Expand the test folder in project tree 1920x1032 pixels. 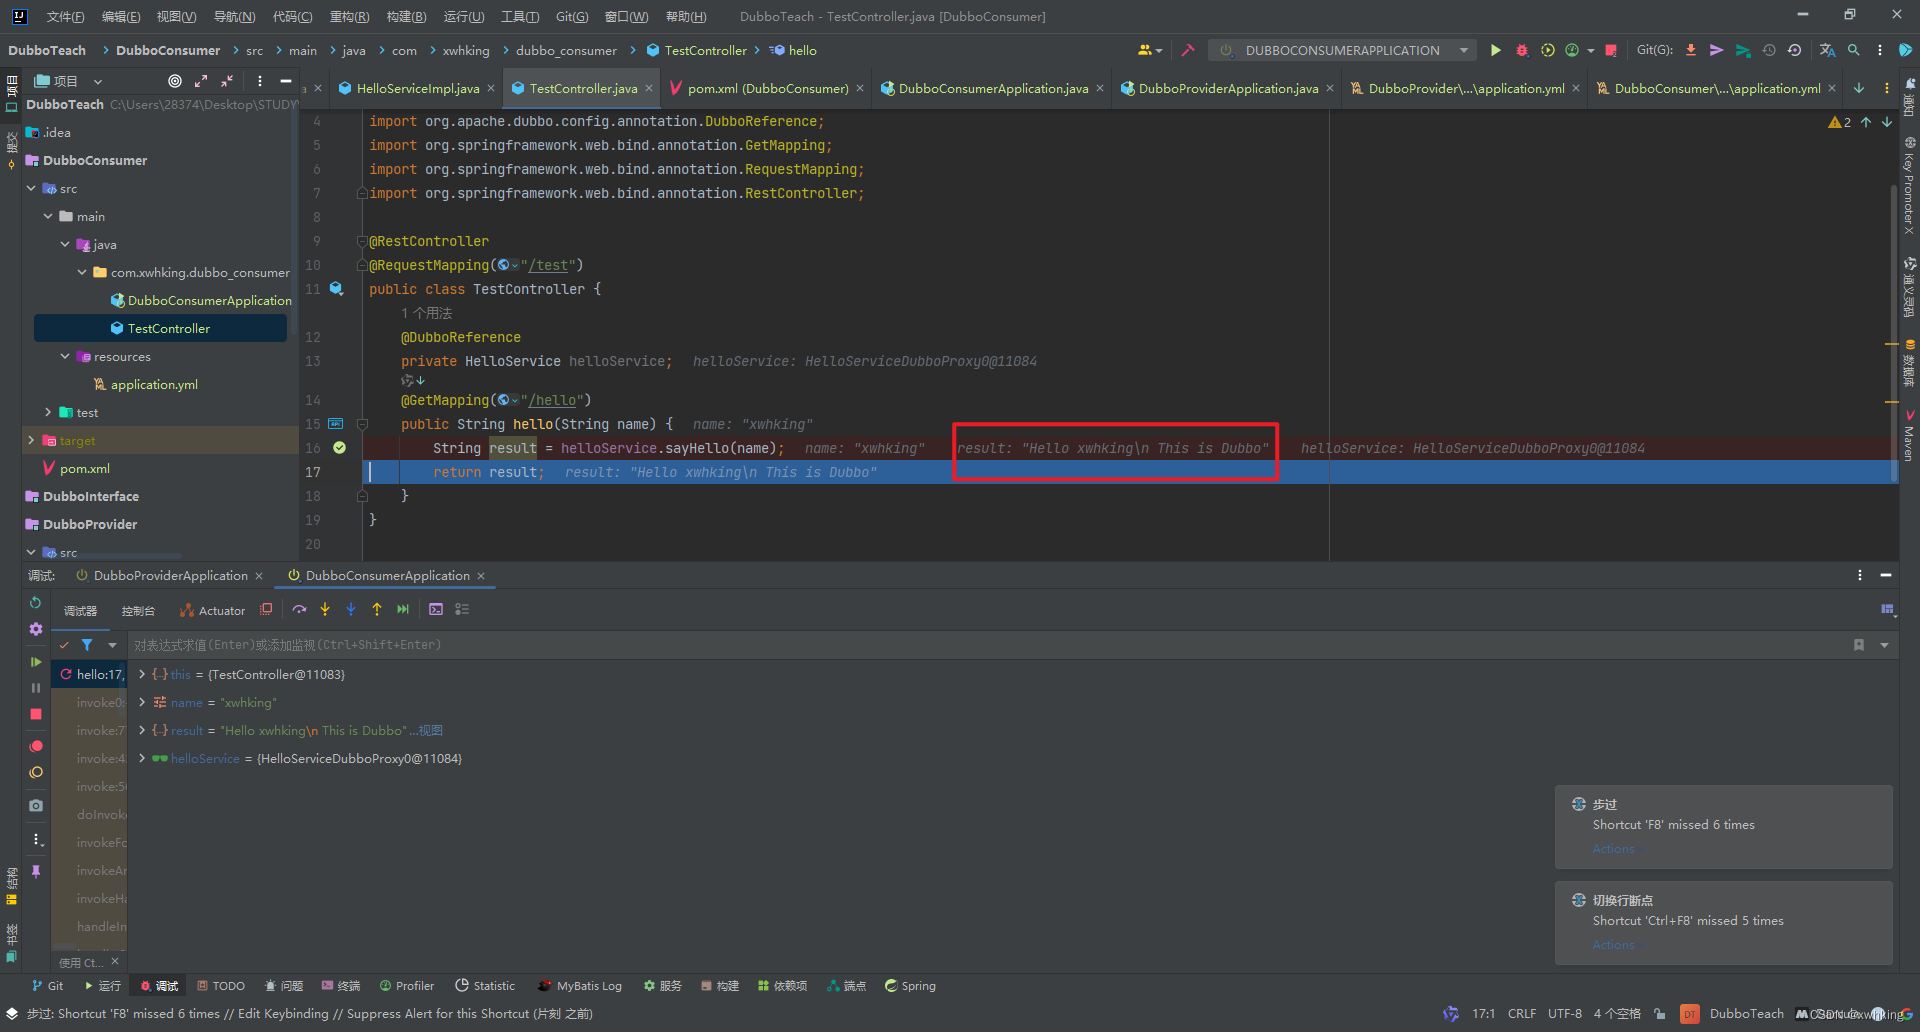[x=48, y=412]
